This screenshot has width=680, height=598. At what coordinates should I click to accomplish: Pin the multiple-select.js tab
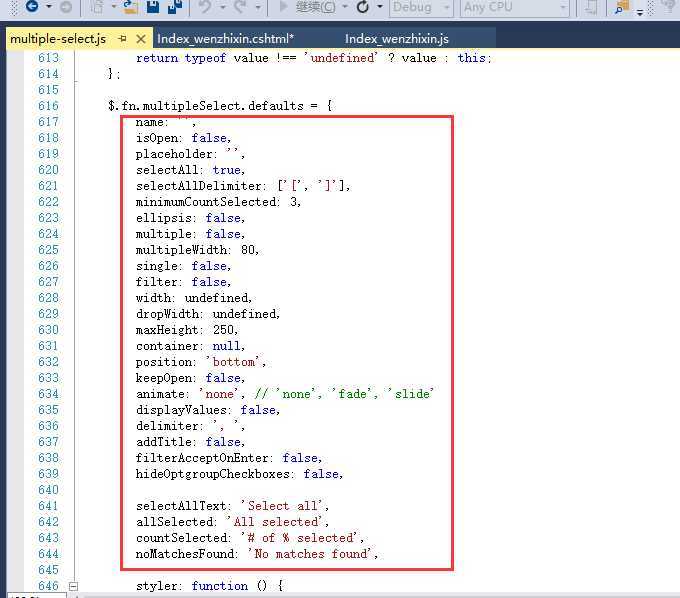coord(122,39)
